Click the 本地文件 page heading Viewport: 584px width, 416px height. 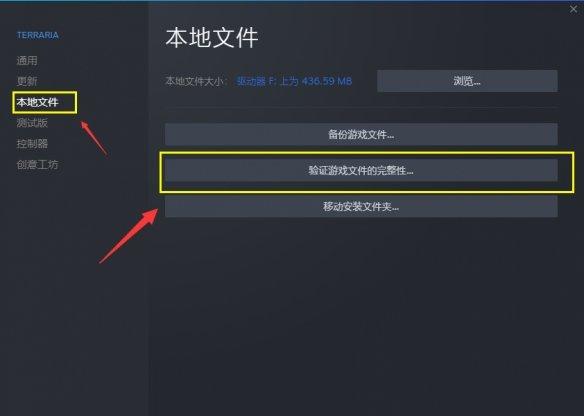212,38
